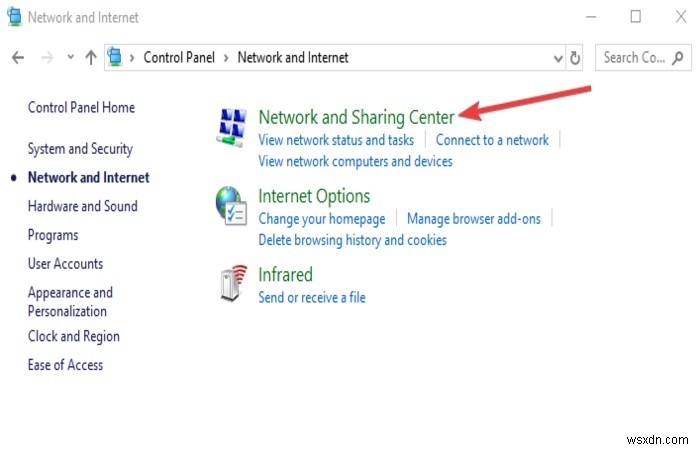Refresh the Control Panel view
This screenshot has width=700, height=450.
575,58
